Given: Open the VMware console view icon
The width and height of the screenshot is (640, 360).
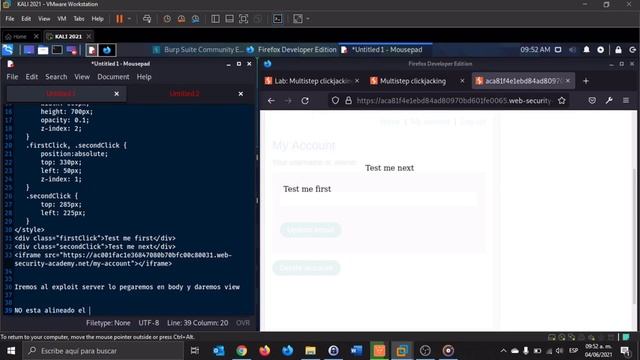Looking at the screenshot, I should coord(278,19).
